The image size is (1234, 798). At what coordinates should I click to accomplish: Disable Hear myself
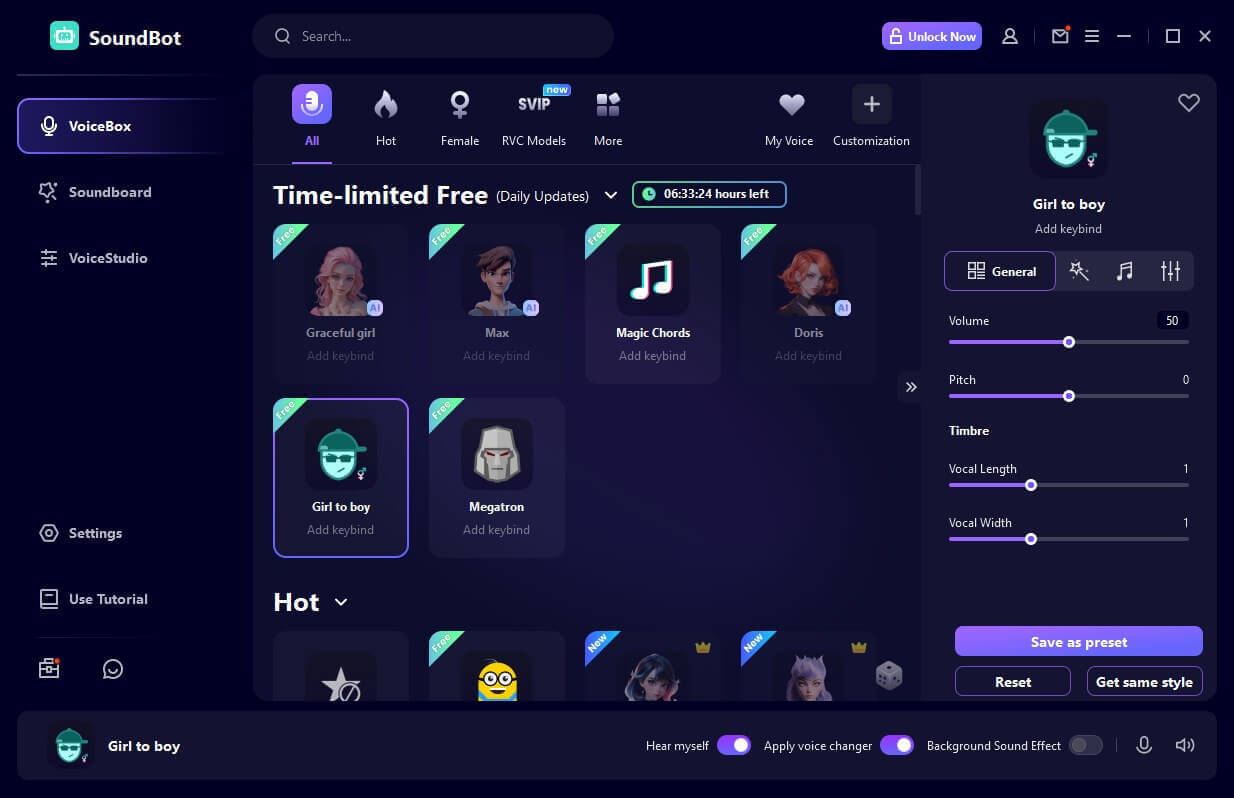coord(734,745)
